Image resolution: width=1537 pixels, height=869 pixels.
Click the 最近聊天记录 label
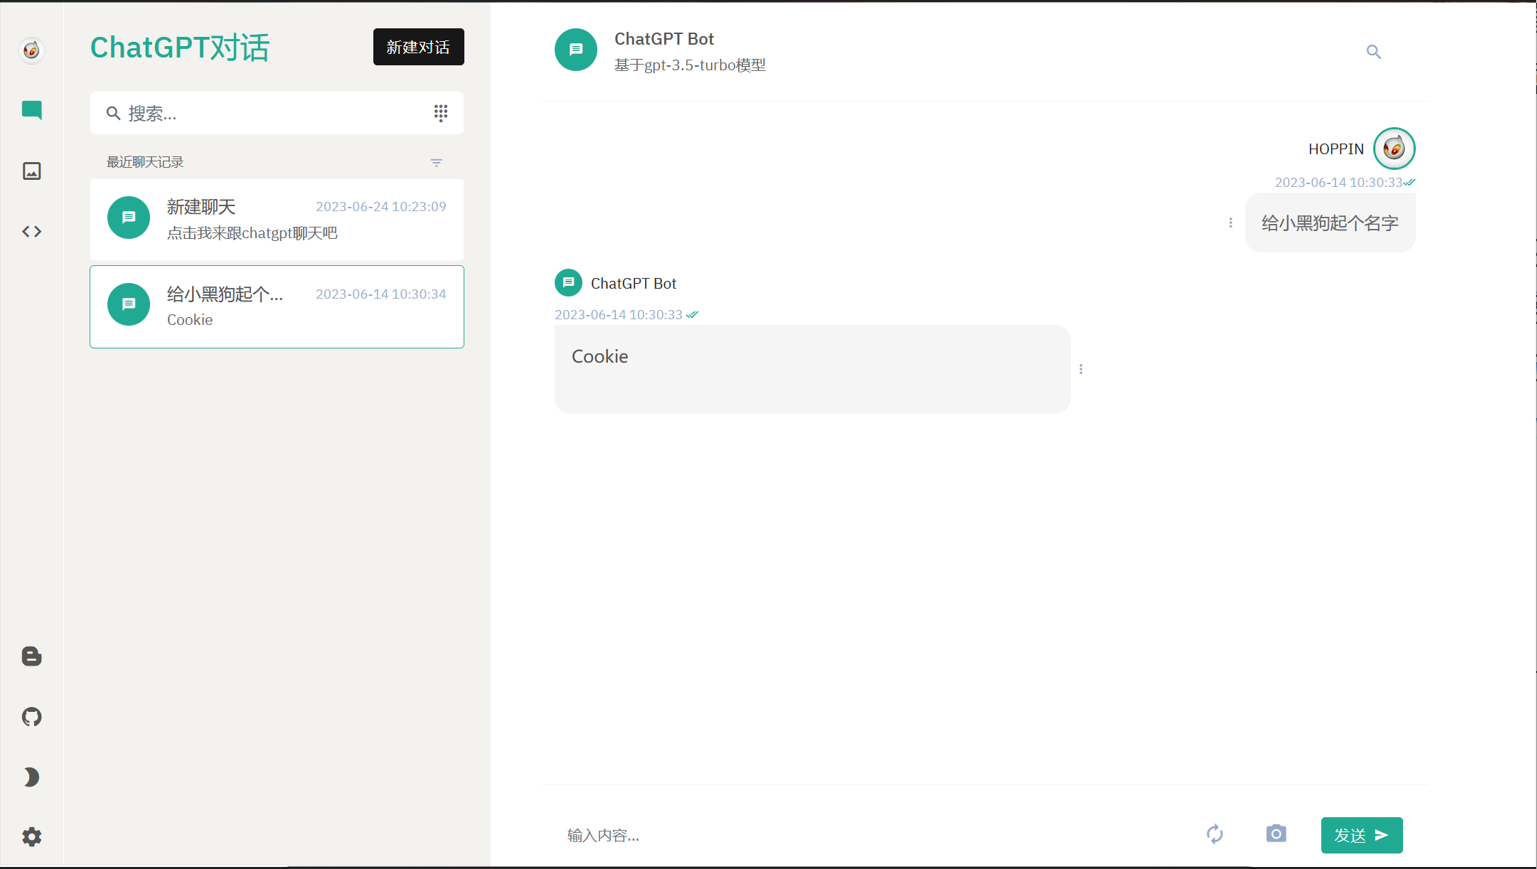(145, 162)
